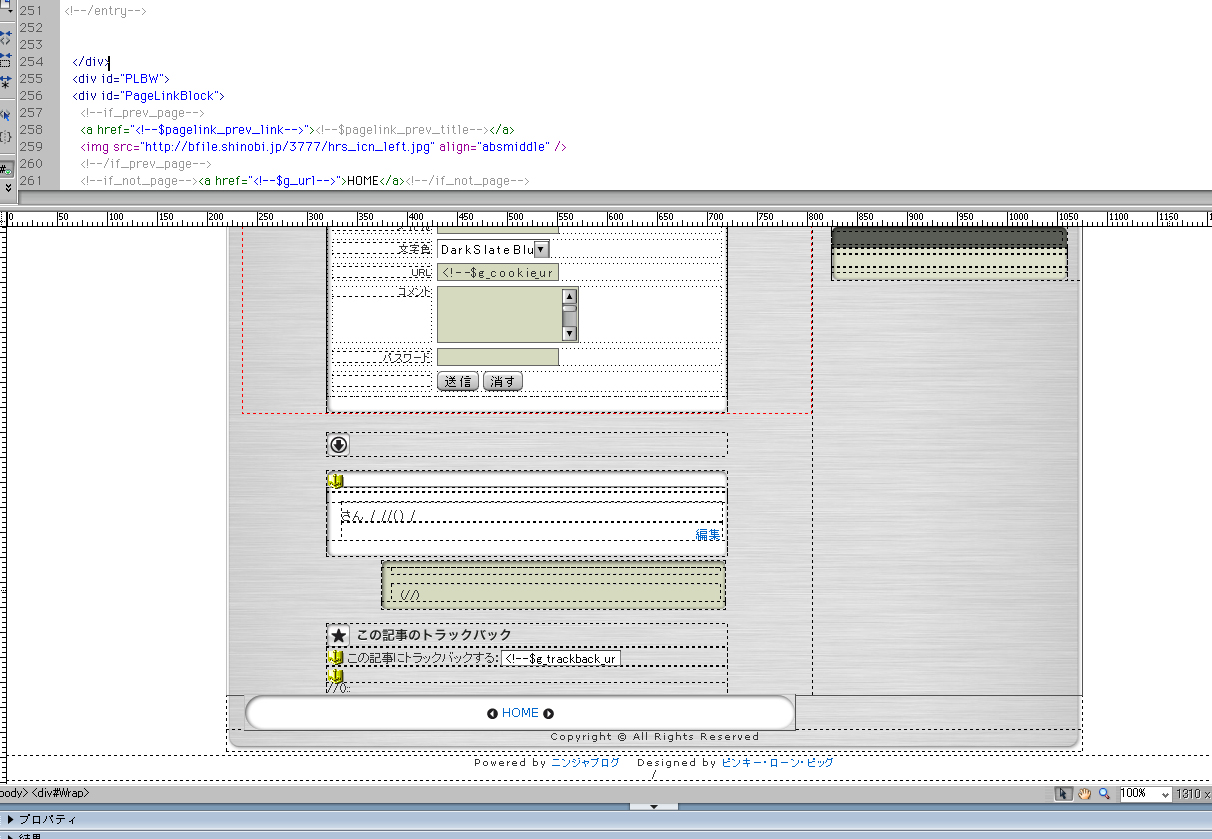Click the Collapse Selection icon in coding toolbar
The height and width of the screenshot is (839, 1212).
coord(5,61)
